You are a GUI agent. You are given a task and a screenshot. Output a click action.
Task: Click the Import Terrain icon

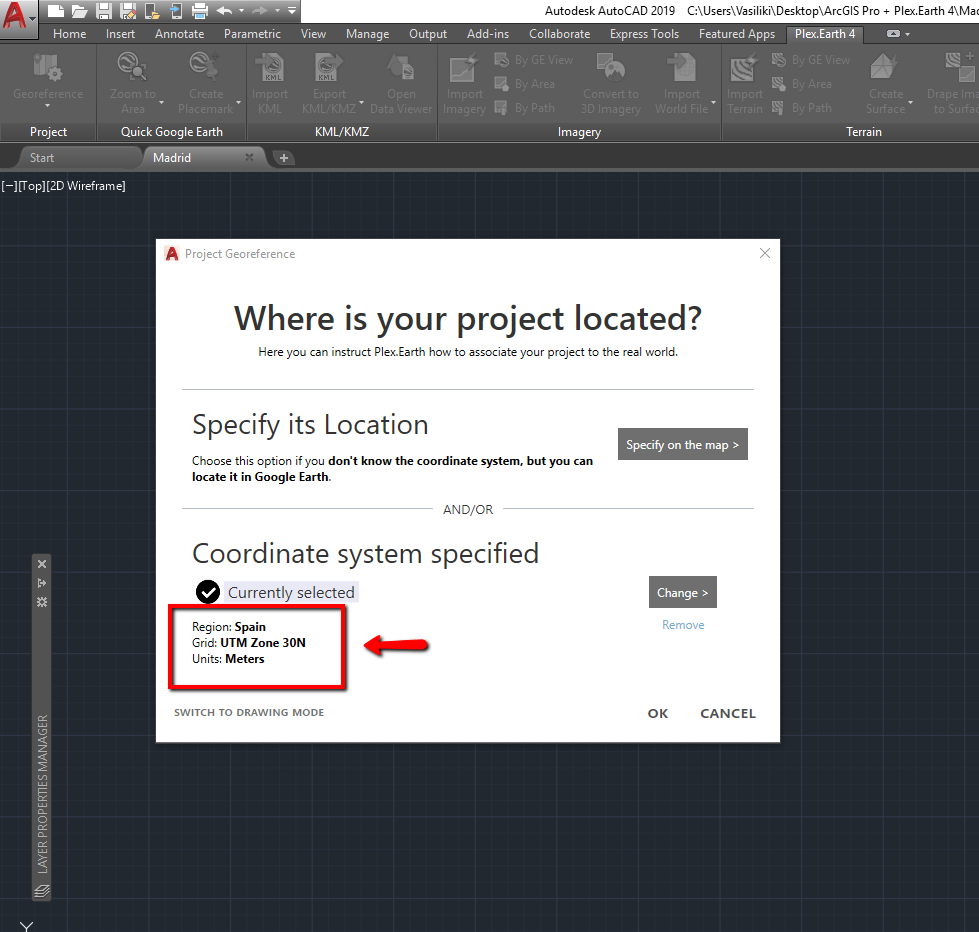click(744, 67)
